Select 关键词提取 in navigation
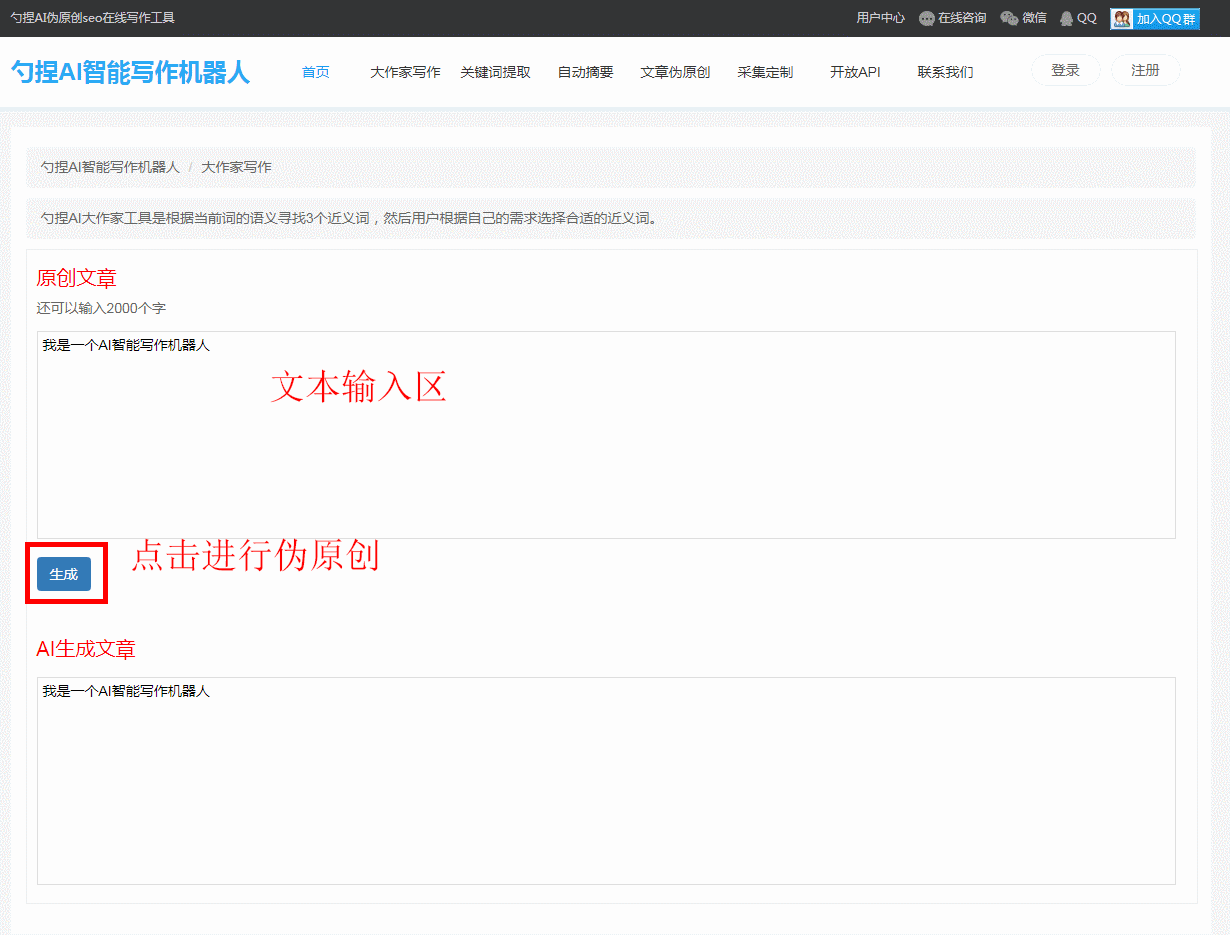Image resolution: width=1230 pixels, height=935 pixels. [495, 72]
